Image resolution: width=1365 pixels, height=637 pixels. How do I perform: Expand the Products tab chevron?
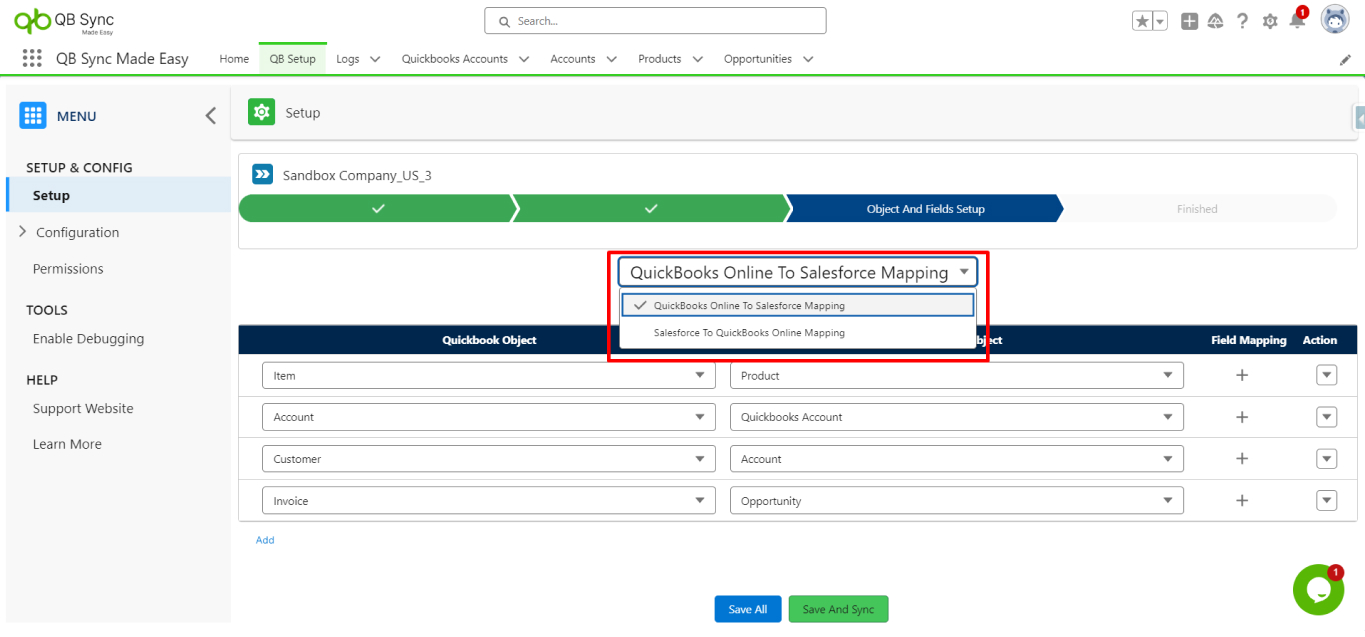(x=697, y=59)
